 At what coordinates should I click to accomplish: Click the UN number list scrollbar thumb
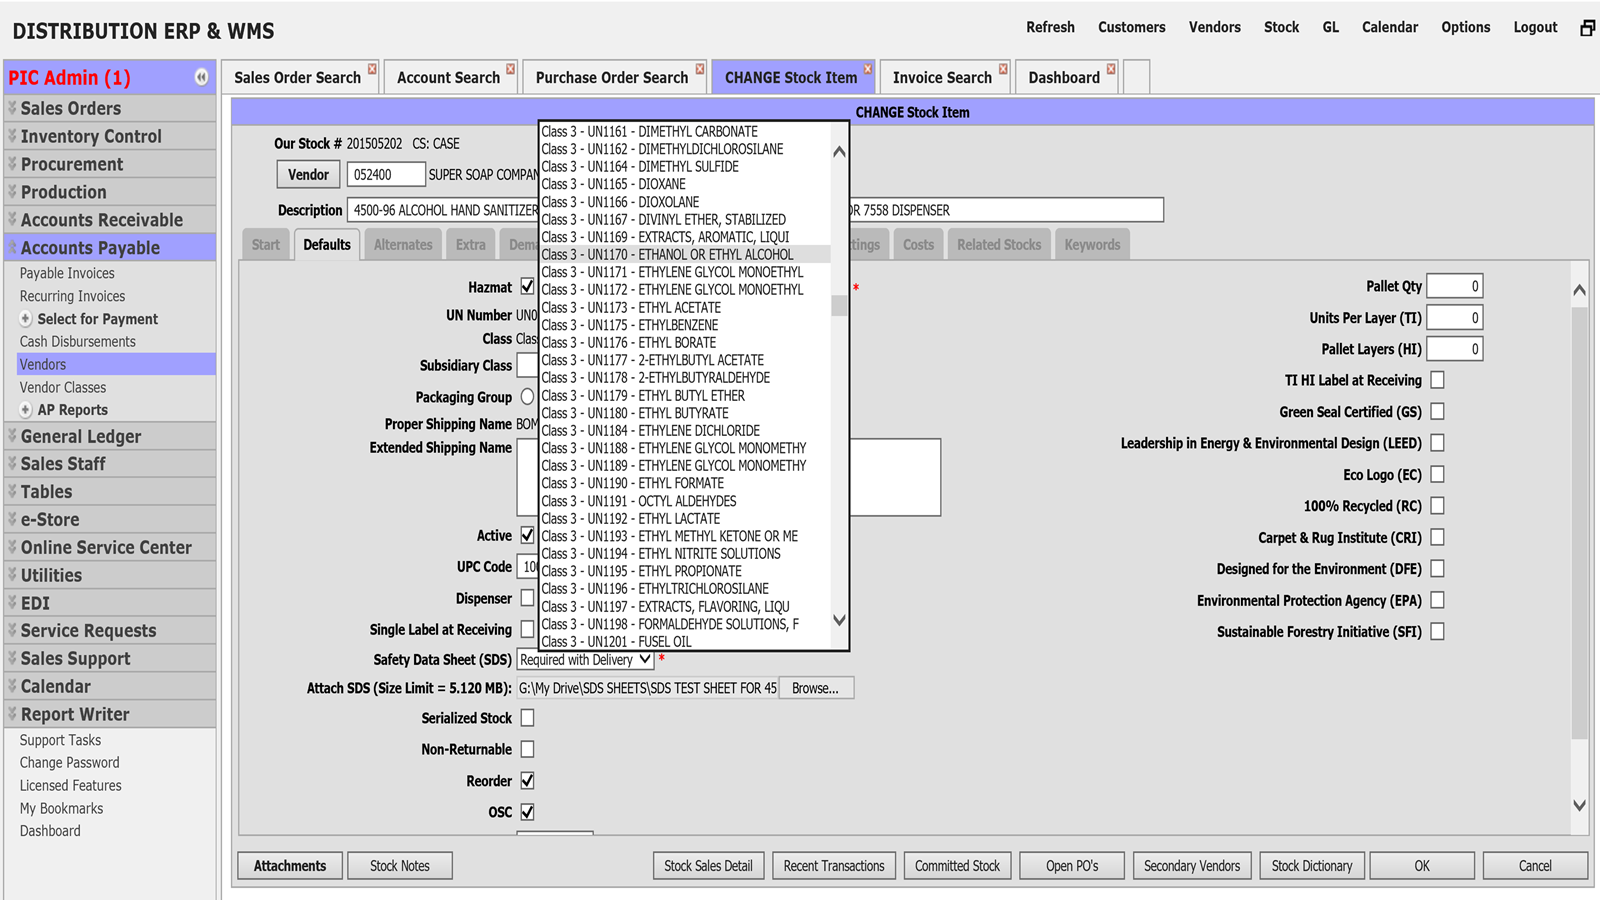point(839,305)
